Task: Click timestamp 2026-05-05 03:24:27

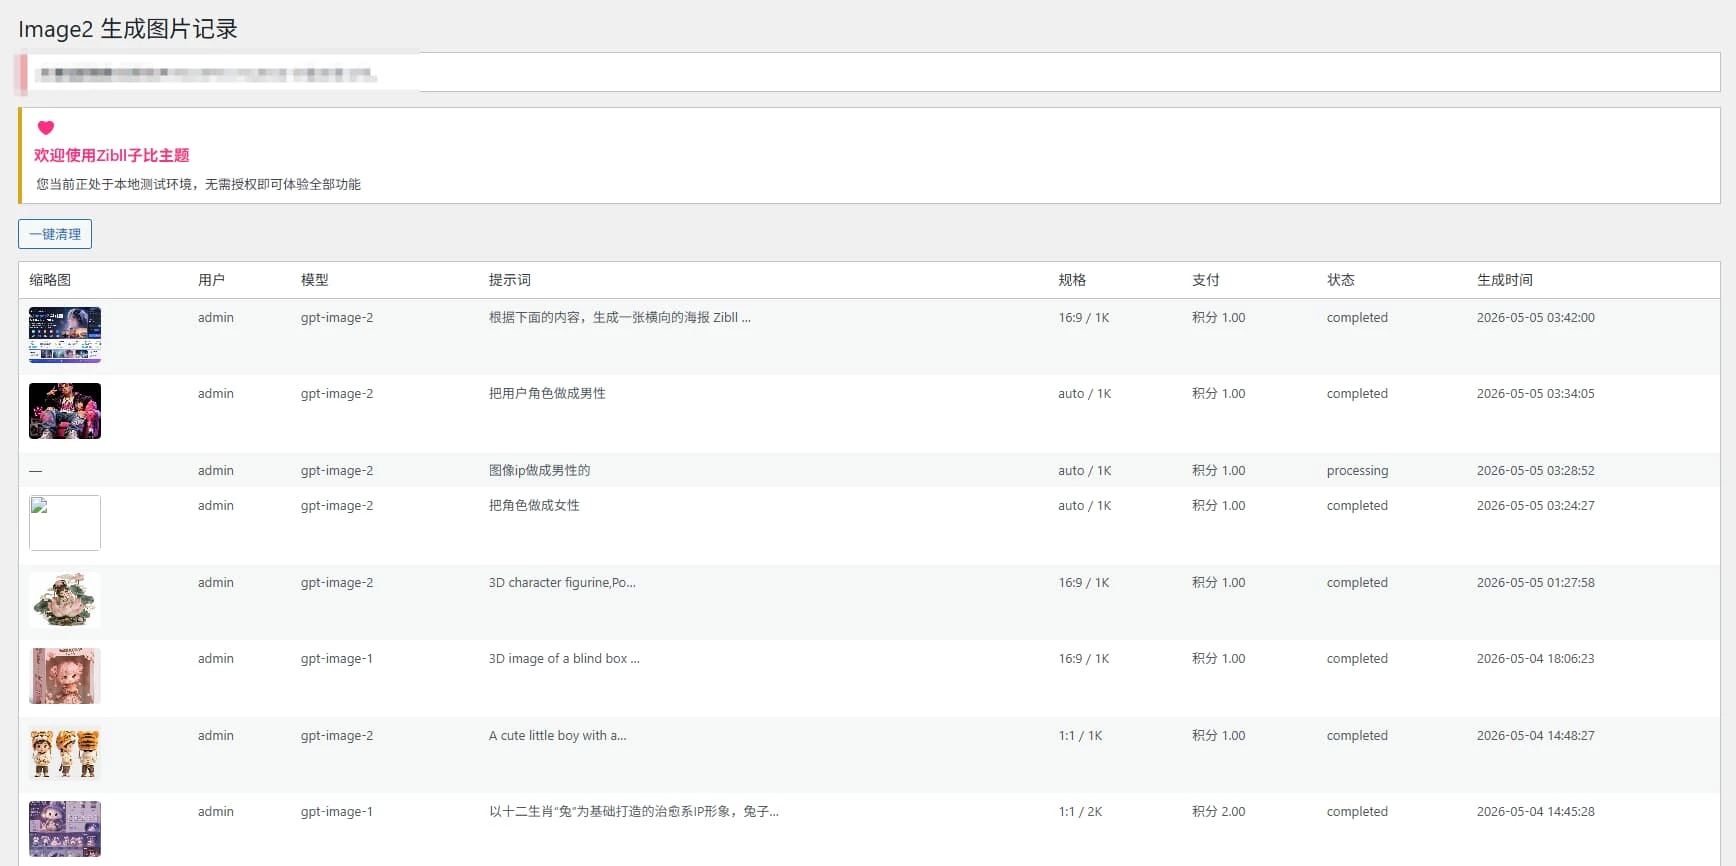Action: pyautogui.click(x=1536, y=505)
